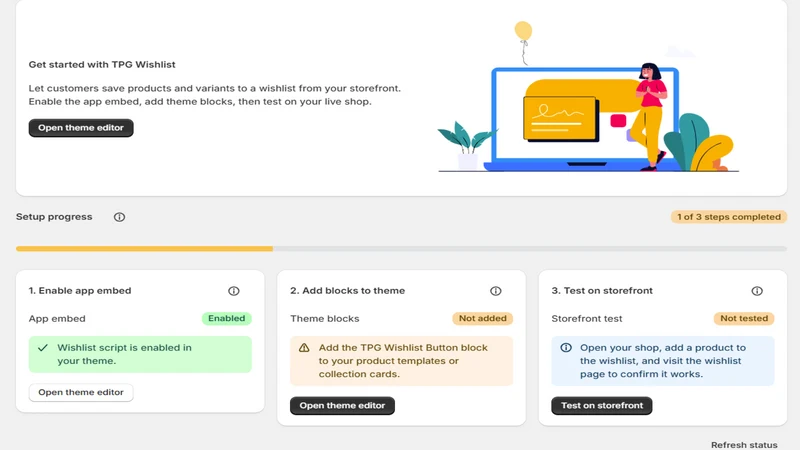This screenshot has width=800, height=450.
Task: Click the Not added status badge
Action: [483, 318]
